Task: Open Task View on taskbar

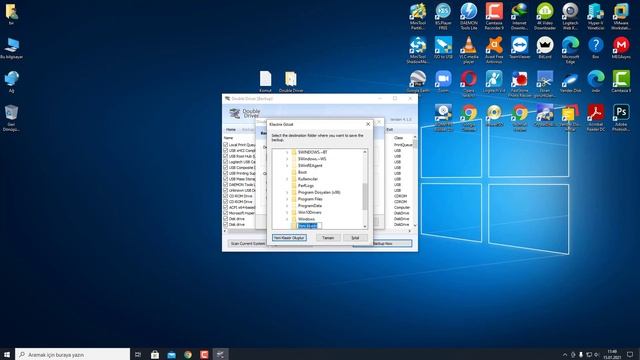Action: pos(138,354)
